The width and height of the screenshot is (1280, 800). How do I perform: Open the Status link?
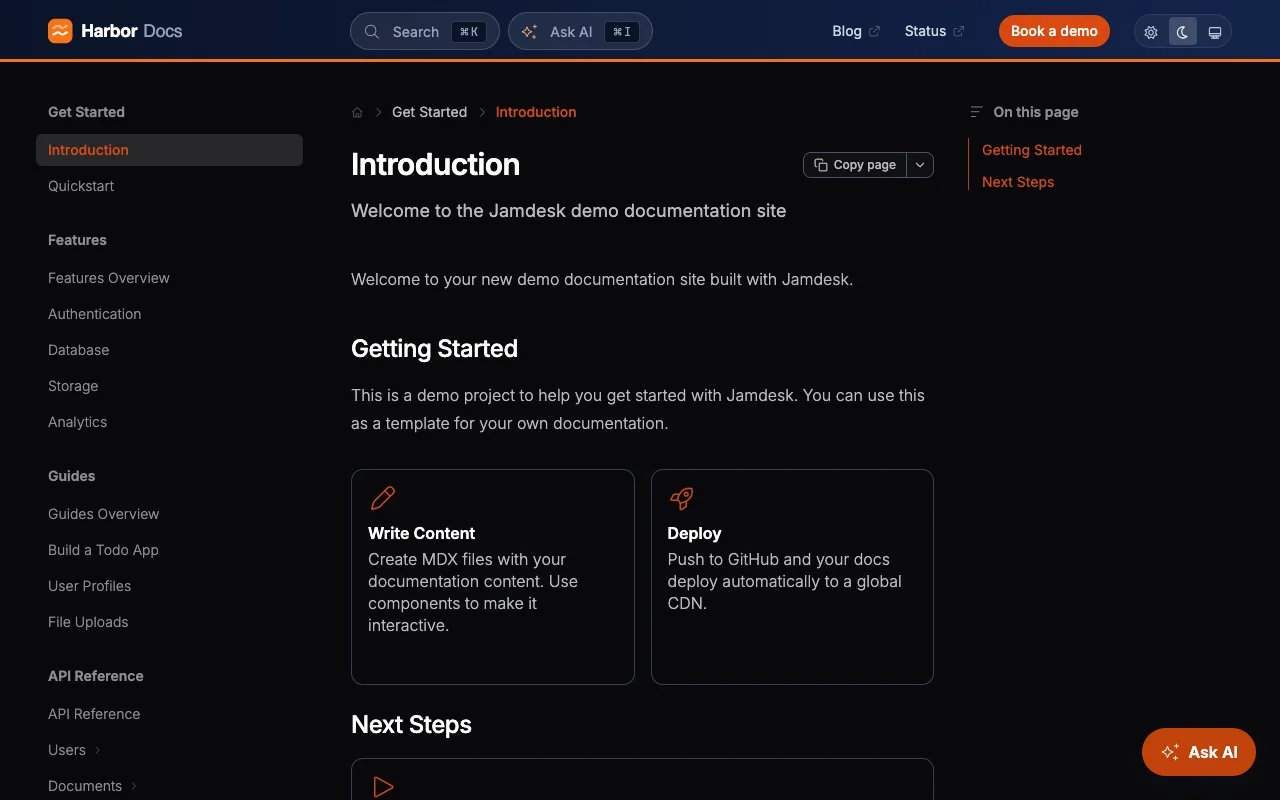click(x=934, y=31)
